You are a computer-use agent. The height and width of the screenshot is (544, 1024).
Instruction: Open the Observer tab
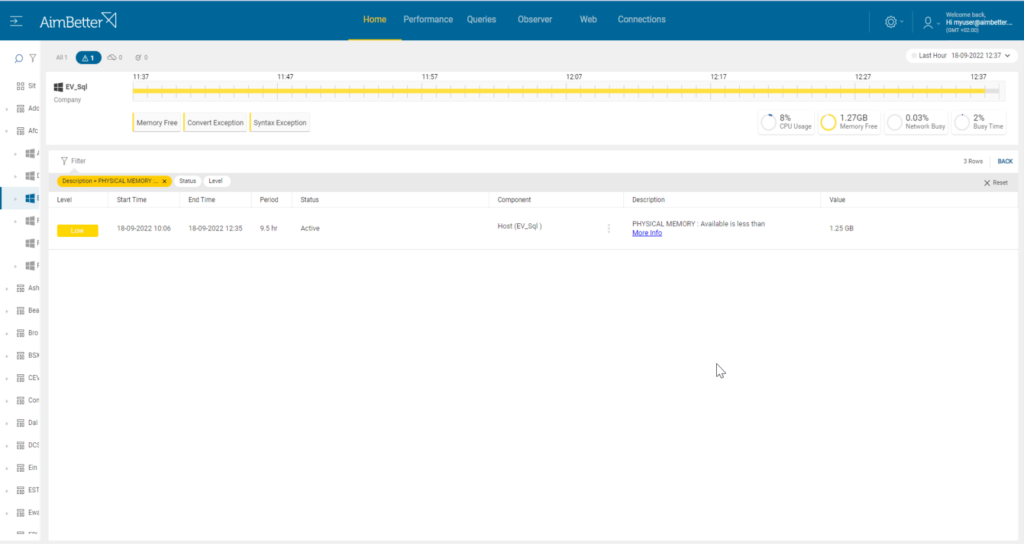pyautogui.click(x=535, y=20)
